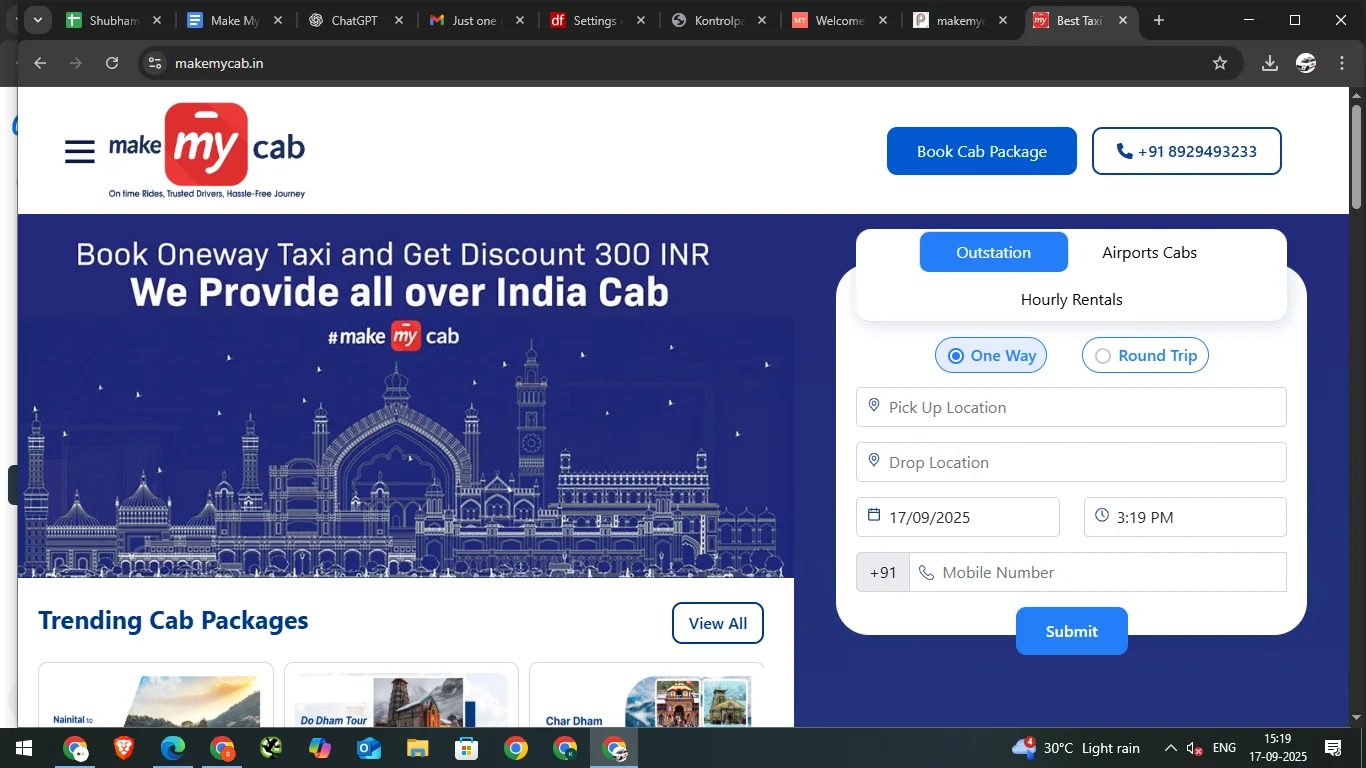The image size is (1366, 768).
Task: Bookmark this page with star icon
Action: (x=1219, y=63)
